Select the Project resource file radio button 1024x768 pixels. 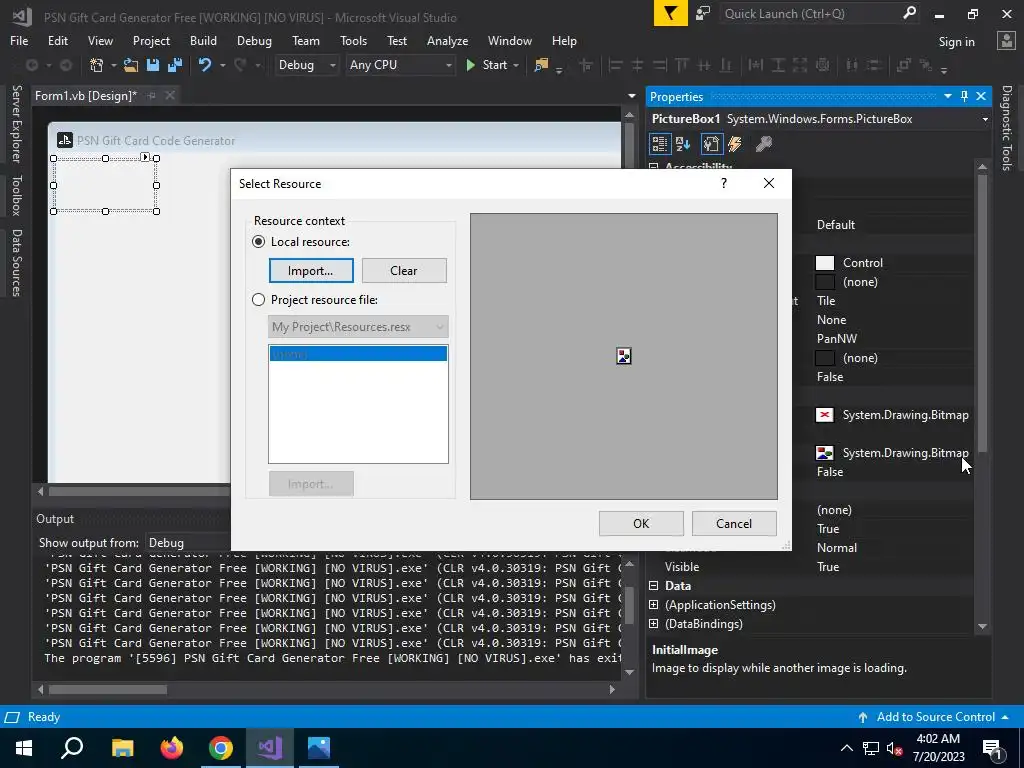pyautogui.click(x=259, y=300)
